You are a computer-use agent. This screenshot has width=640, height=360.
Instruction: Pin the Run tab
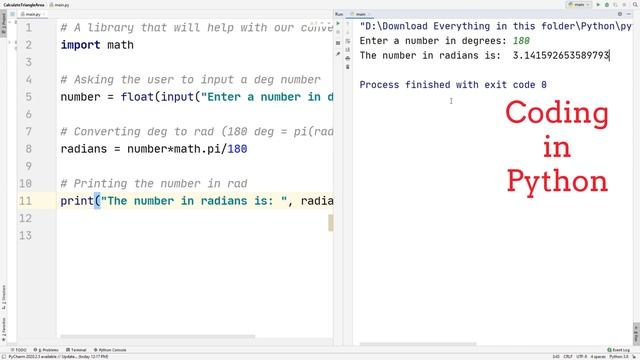338,53
